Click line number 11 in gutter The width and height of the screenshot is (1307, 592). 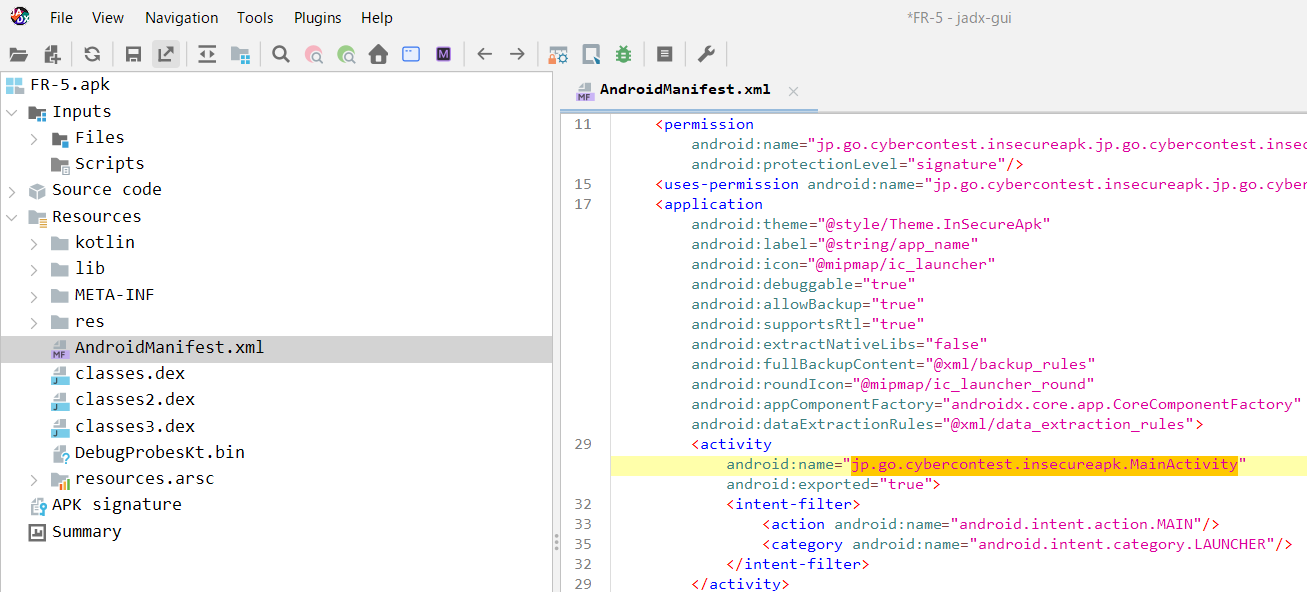tap(583, 124)
